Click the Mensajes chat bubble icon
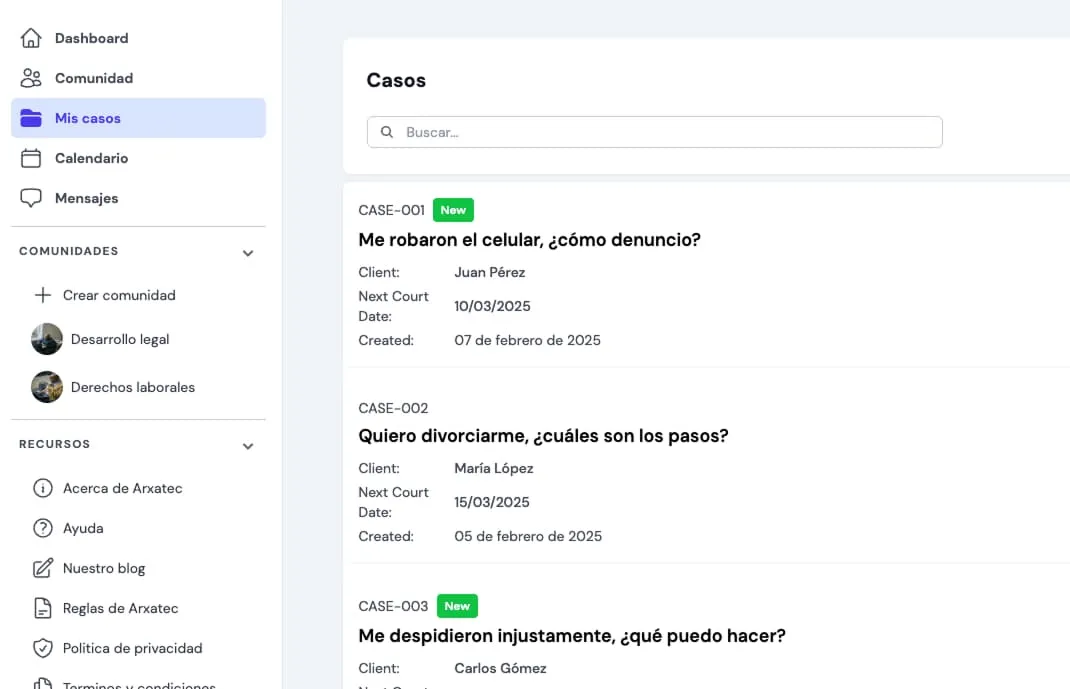Image resolution: width=1070 pixels, height=689 pixels. click(31, 198)
